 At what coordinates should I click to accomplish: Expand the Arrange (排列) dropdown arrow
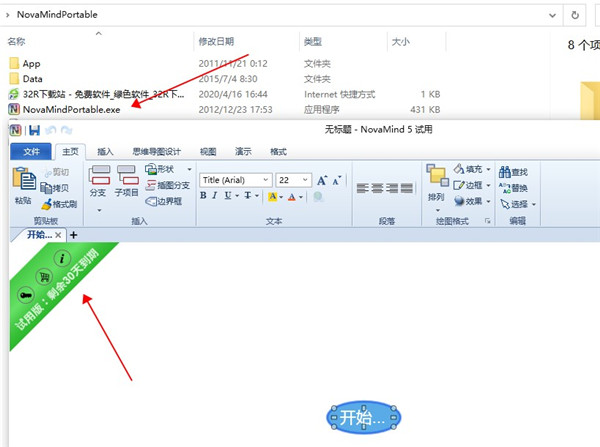tap(438, 210)
